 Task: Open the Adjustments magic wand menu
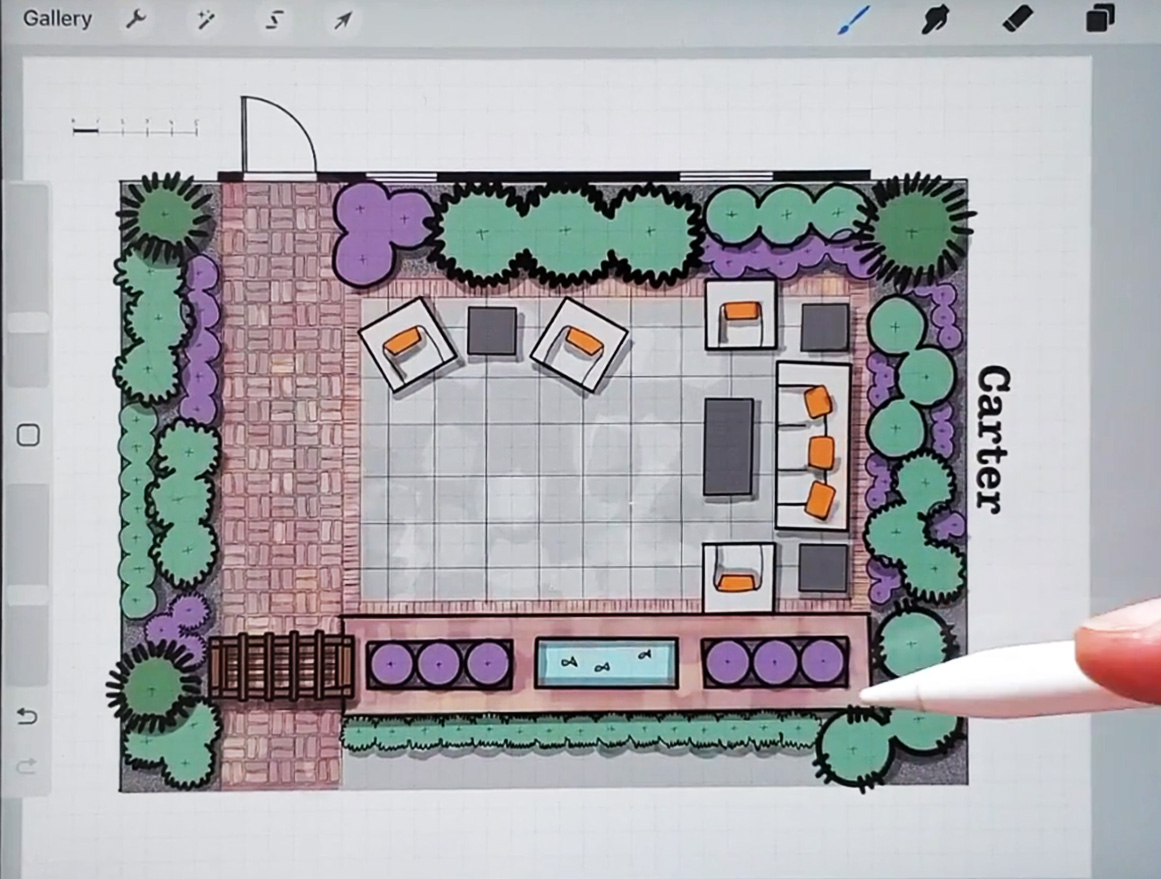pyautogui.click(x=206, y=20)
